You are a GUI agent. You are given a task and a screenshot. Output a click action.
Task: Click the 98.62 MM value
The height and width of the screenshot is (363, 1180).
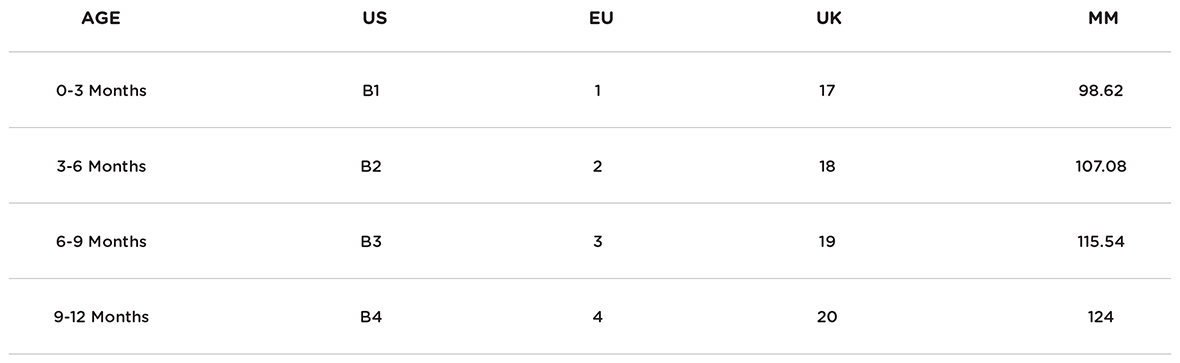point(1101,91)
